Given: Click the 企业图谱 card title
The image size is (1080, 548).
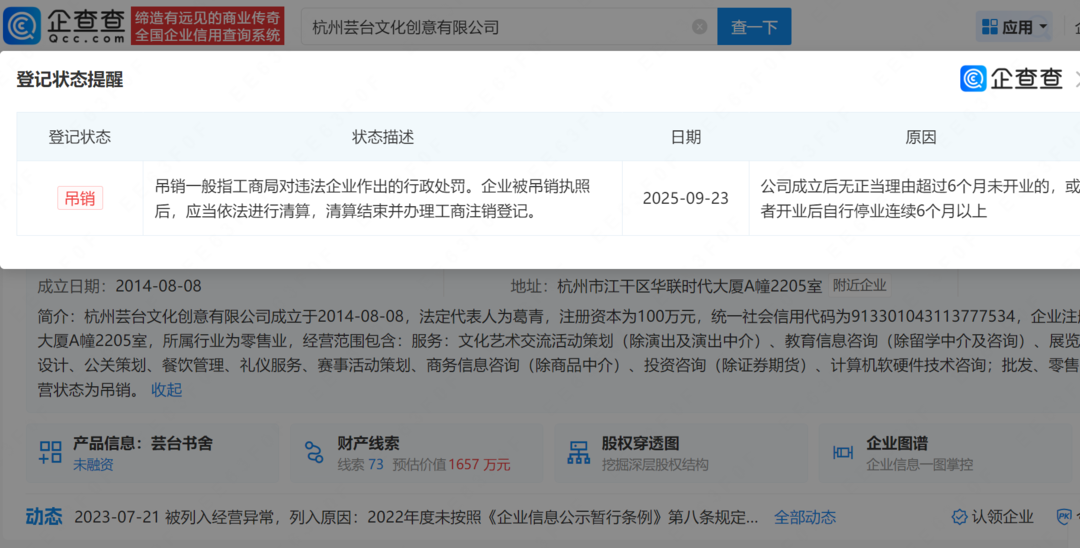Looking at the screenshot, I should (897, 443).
